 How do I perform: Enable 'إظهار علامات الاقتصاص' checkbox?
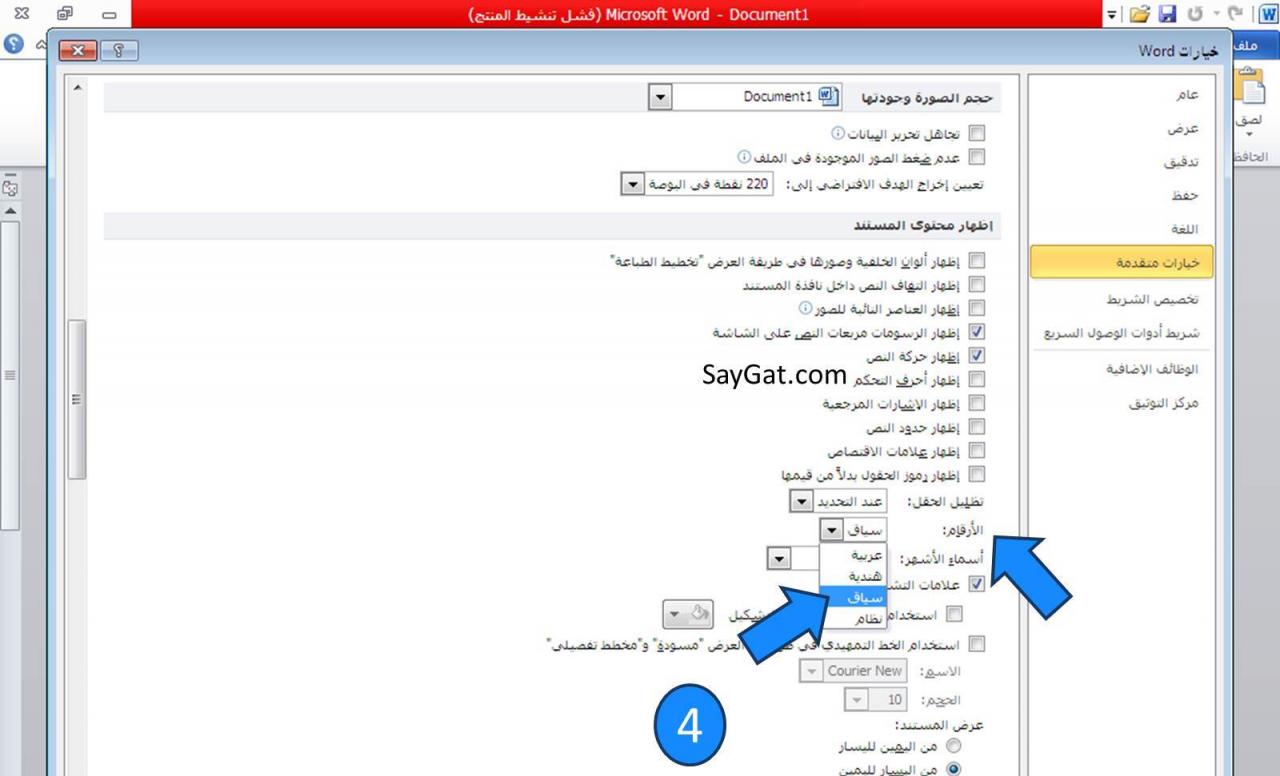(977, 451)
